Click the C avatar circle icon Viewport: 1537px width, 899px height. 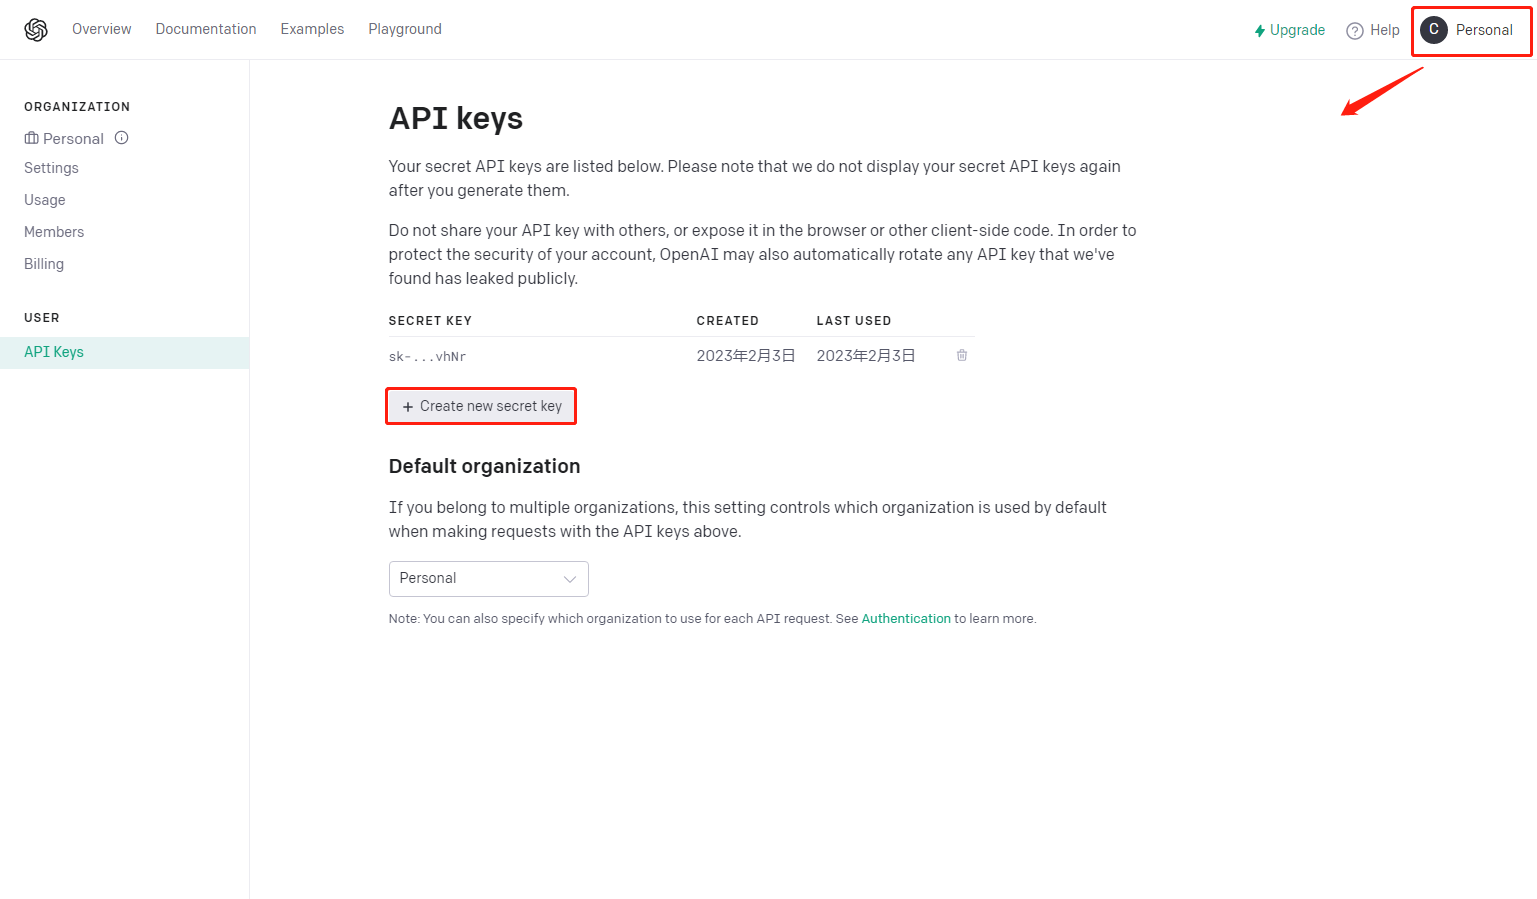click(1434, 30)
